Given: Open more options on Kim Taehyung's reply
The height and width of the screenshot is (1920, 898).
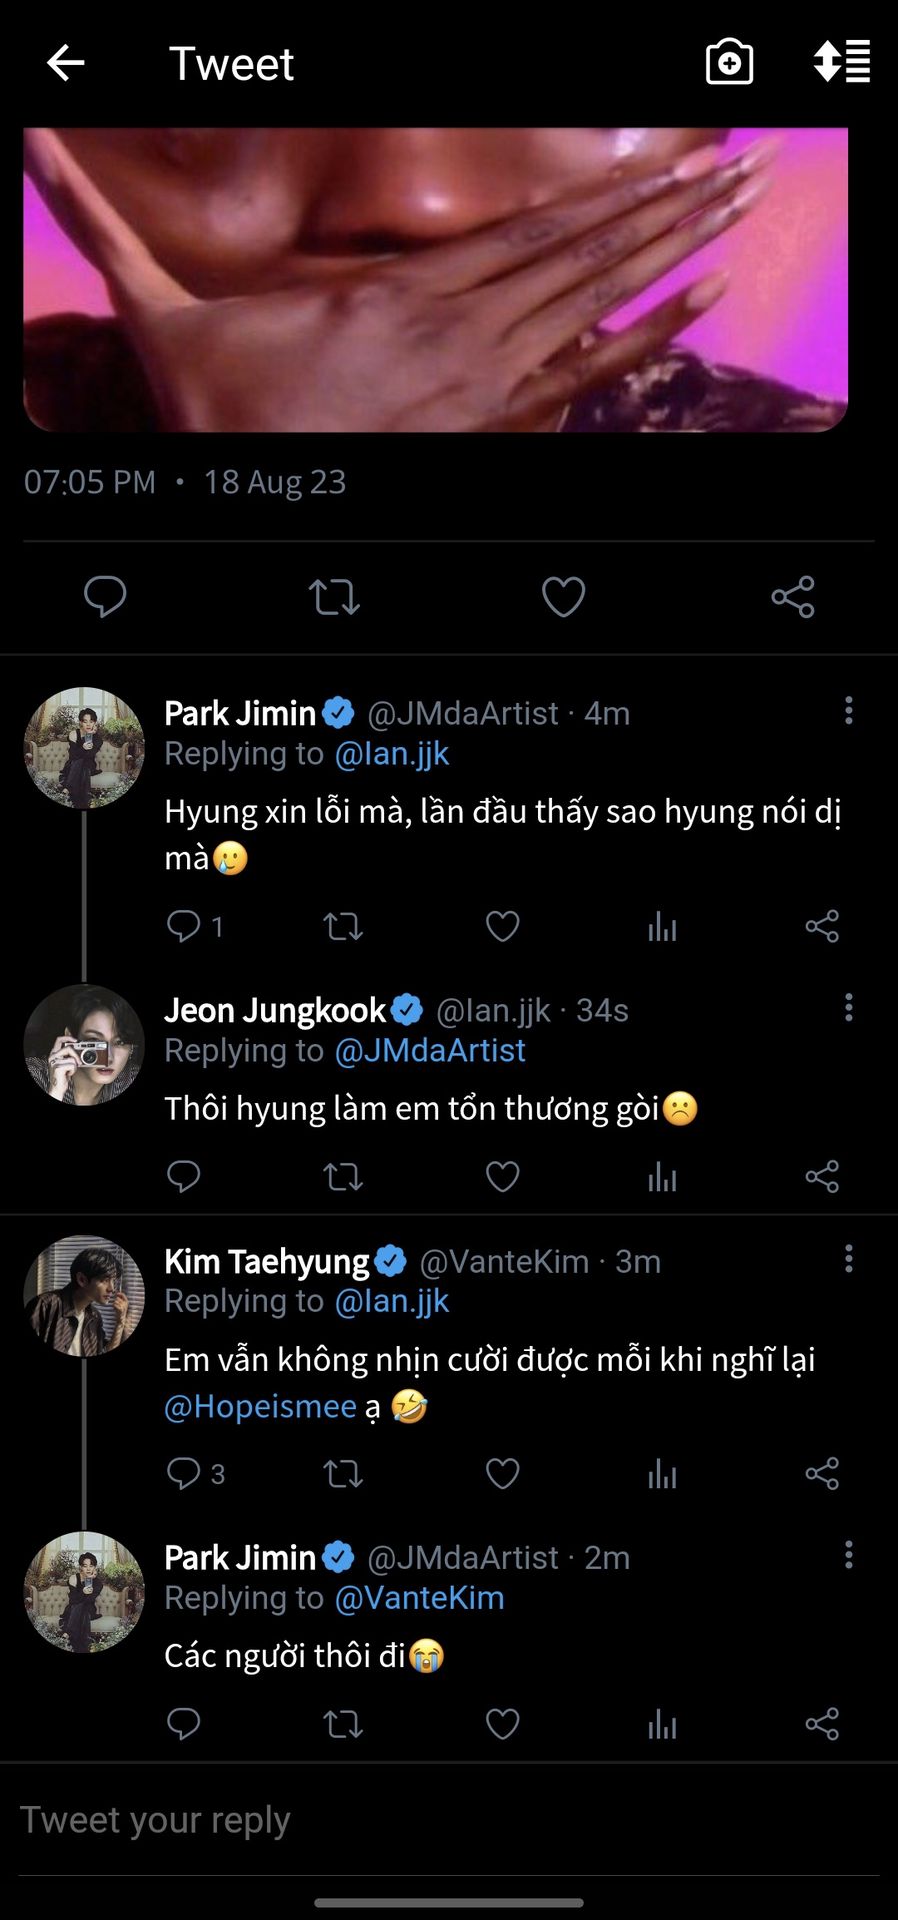Looking at the screenshot, I should (x=849, y=1259).
